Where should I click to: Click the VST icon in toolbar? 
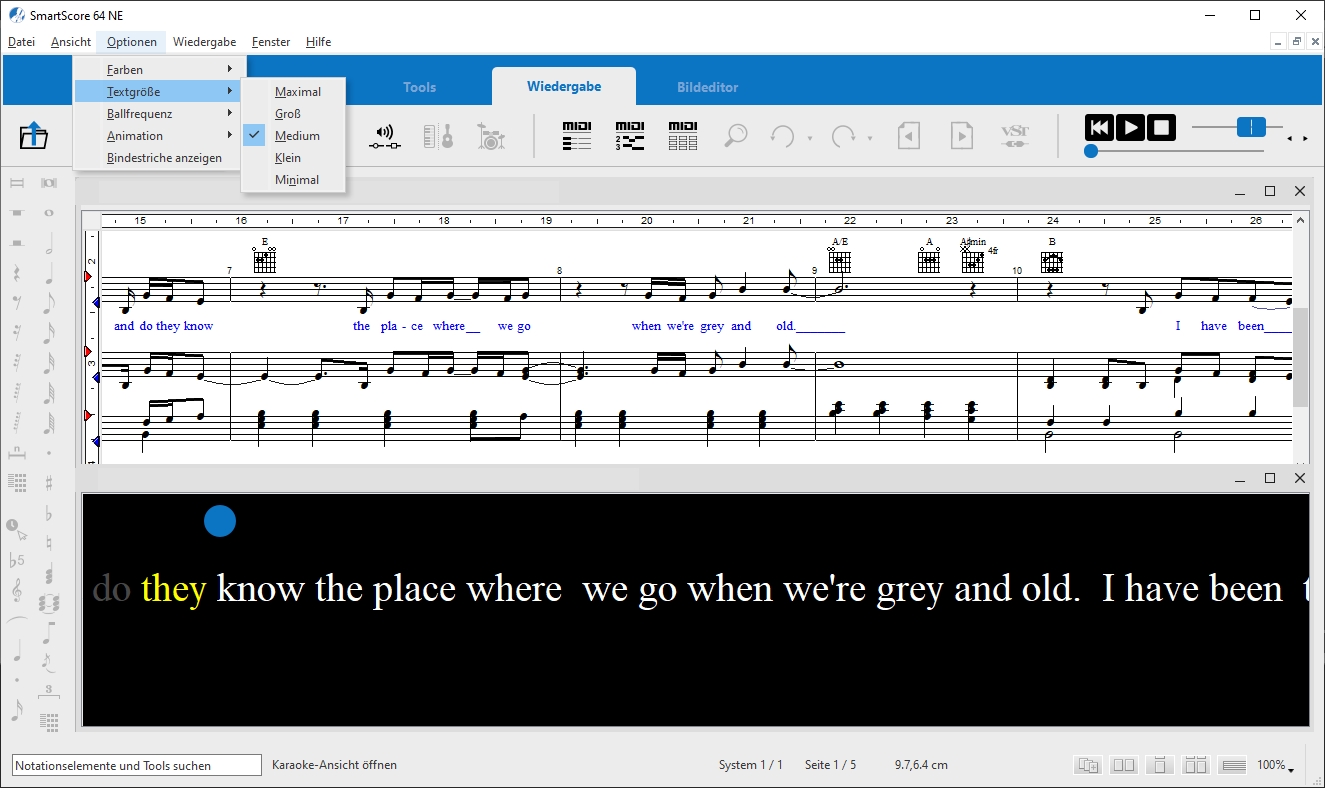click(x=1015, y=136)
